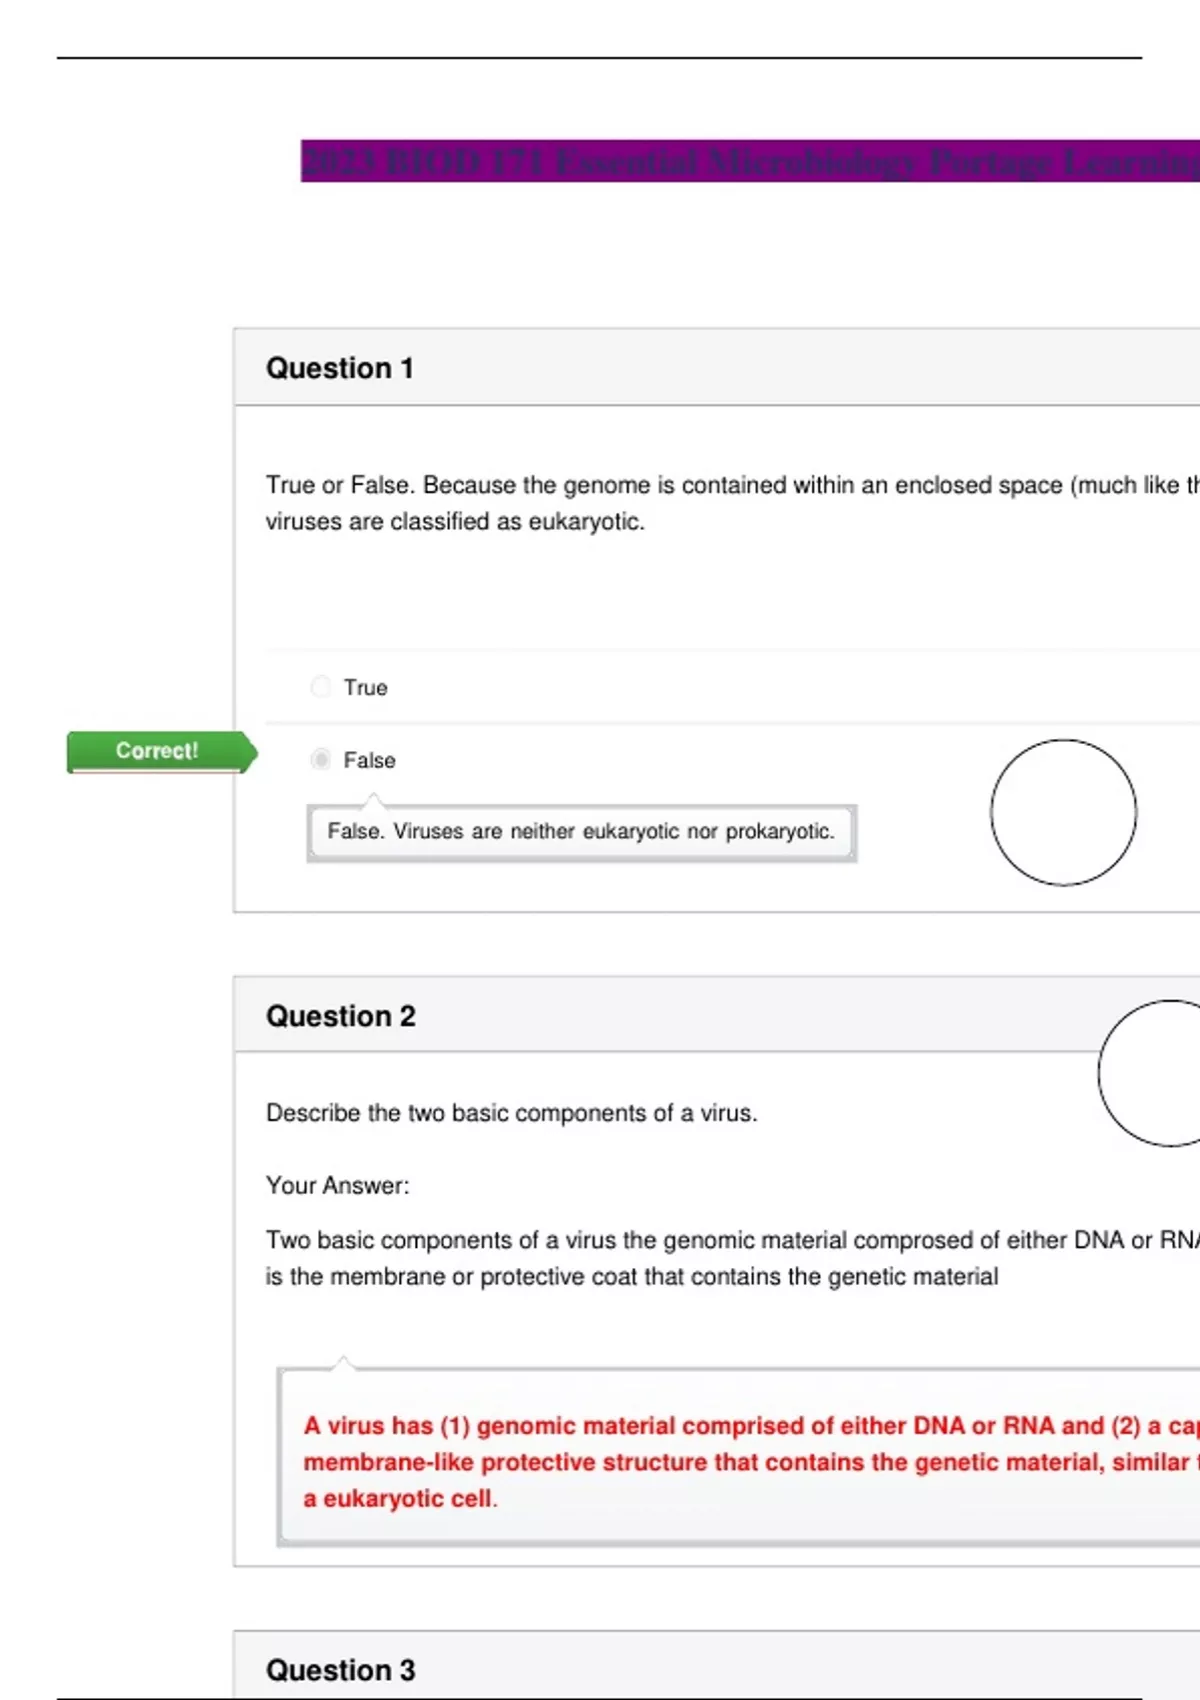Click the 'True' answer label text
Screen dimensions: 1200x1700
click(x=366, y=688)
